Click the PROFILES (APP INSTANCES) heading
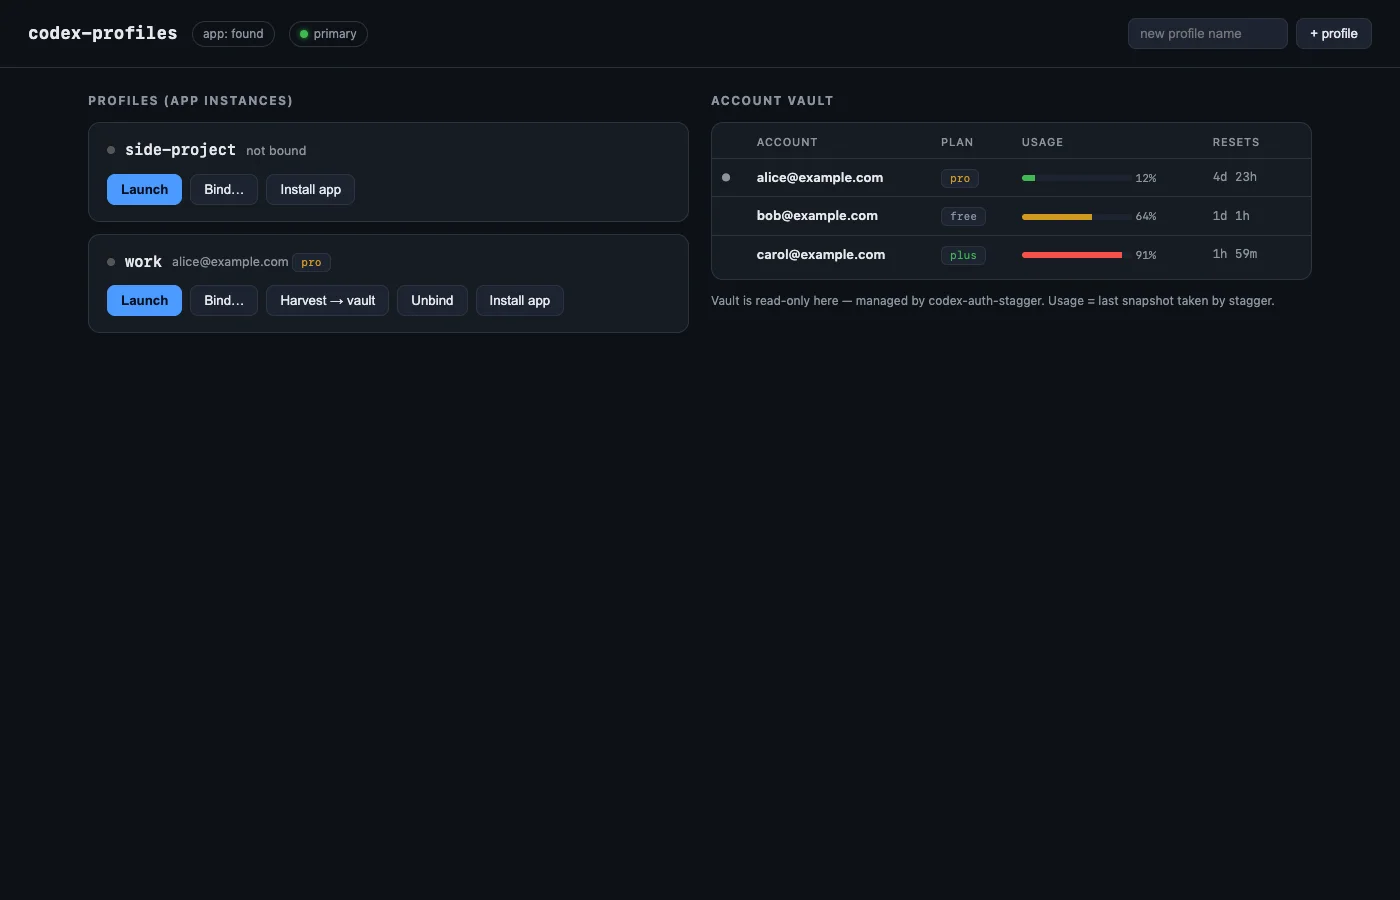1400x900 pixels. pos(190,101)
